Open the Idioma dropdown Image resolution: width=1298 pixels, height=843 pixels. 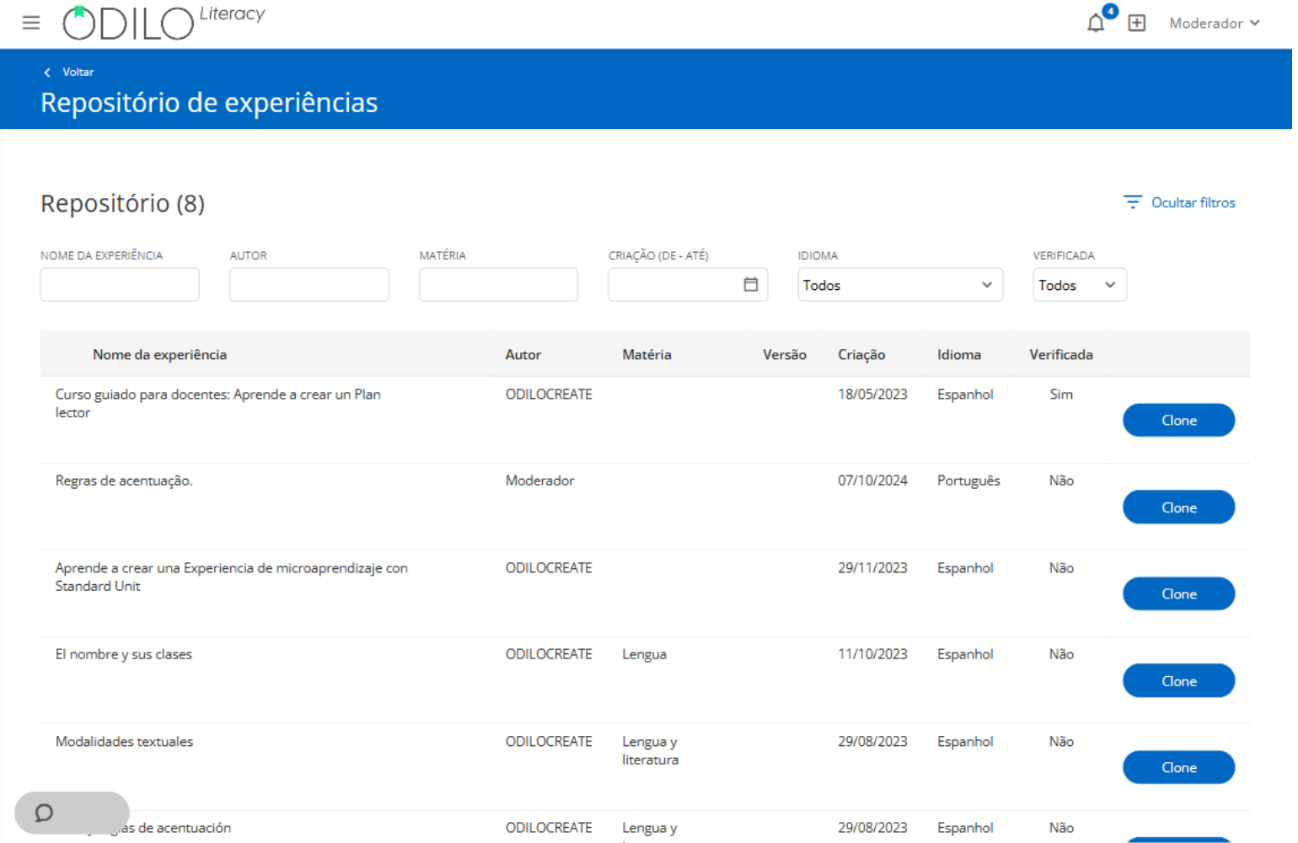900,284
